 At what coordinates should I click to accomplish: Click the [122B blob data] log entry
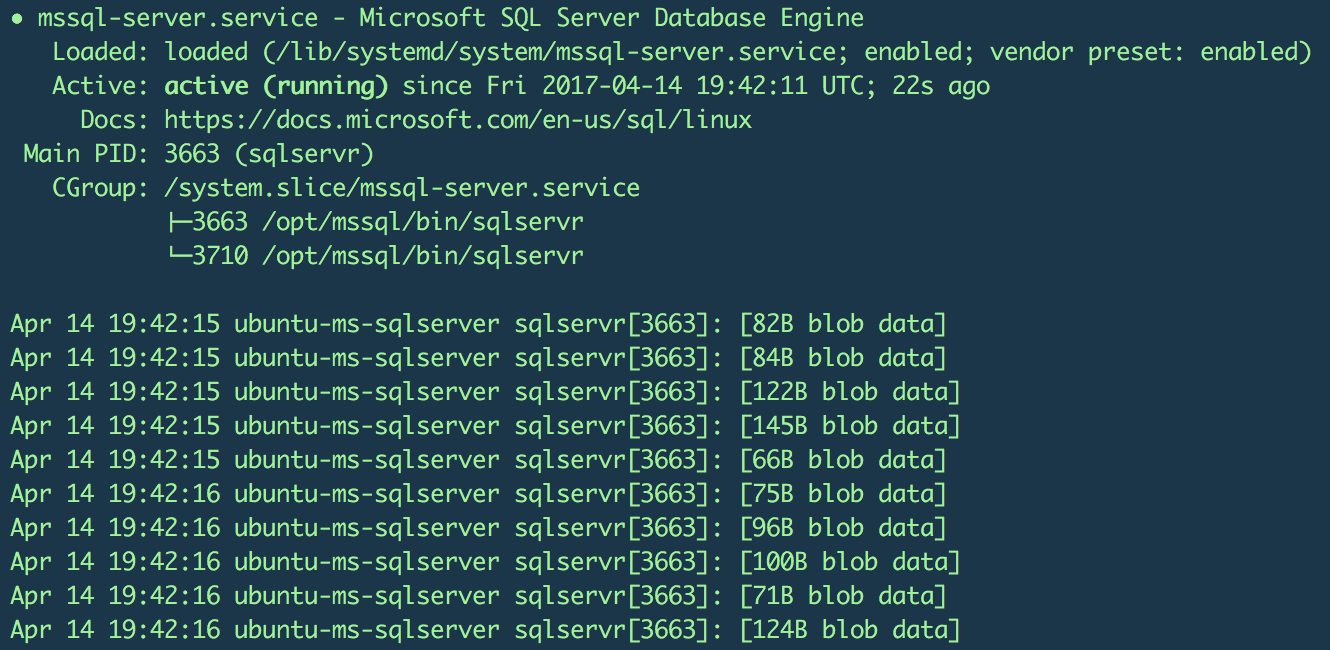849,392
